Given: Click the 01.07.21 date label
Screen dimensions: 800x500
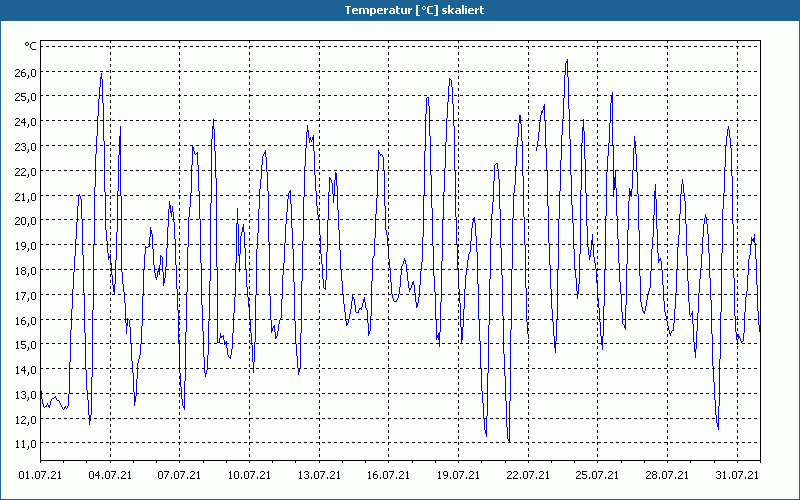Looking at the screenshot, I should click(x=40, y=475).
